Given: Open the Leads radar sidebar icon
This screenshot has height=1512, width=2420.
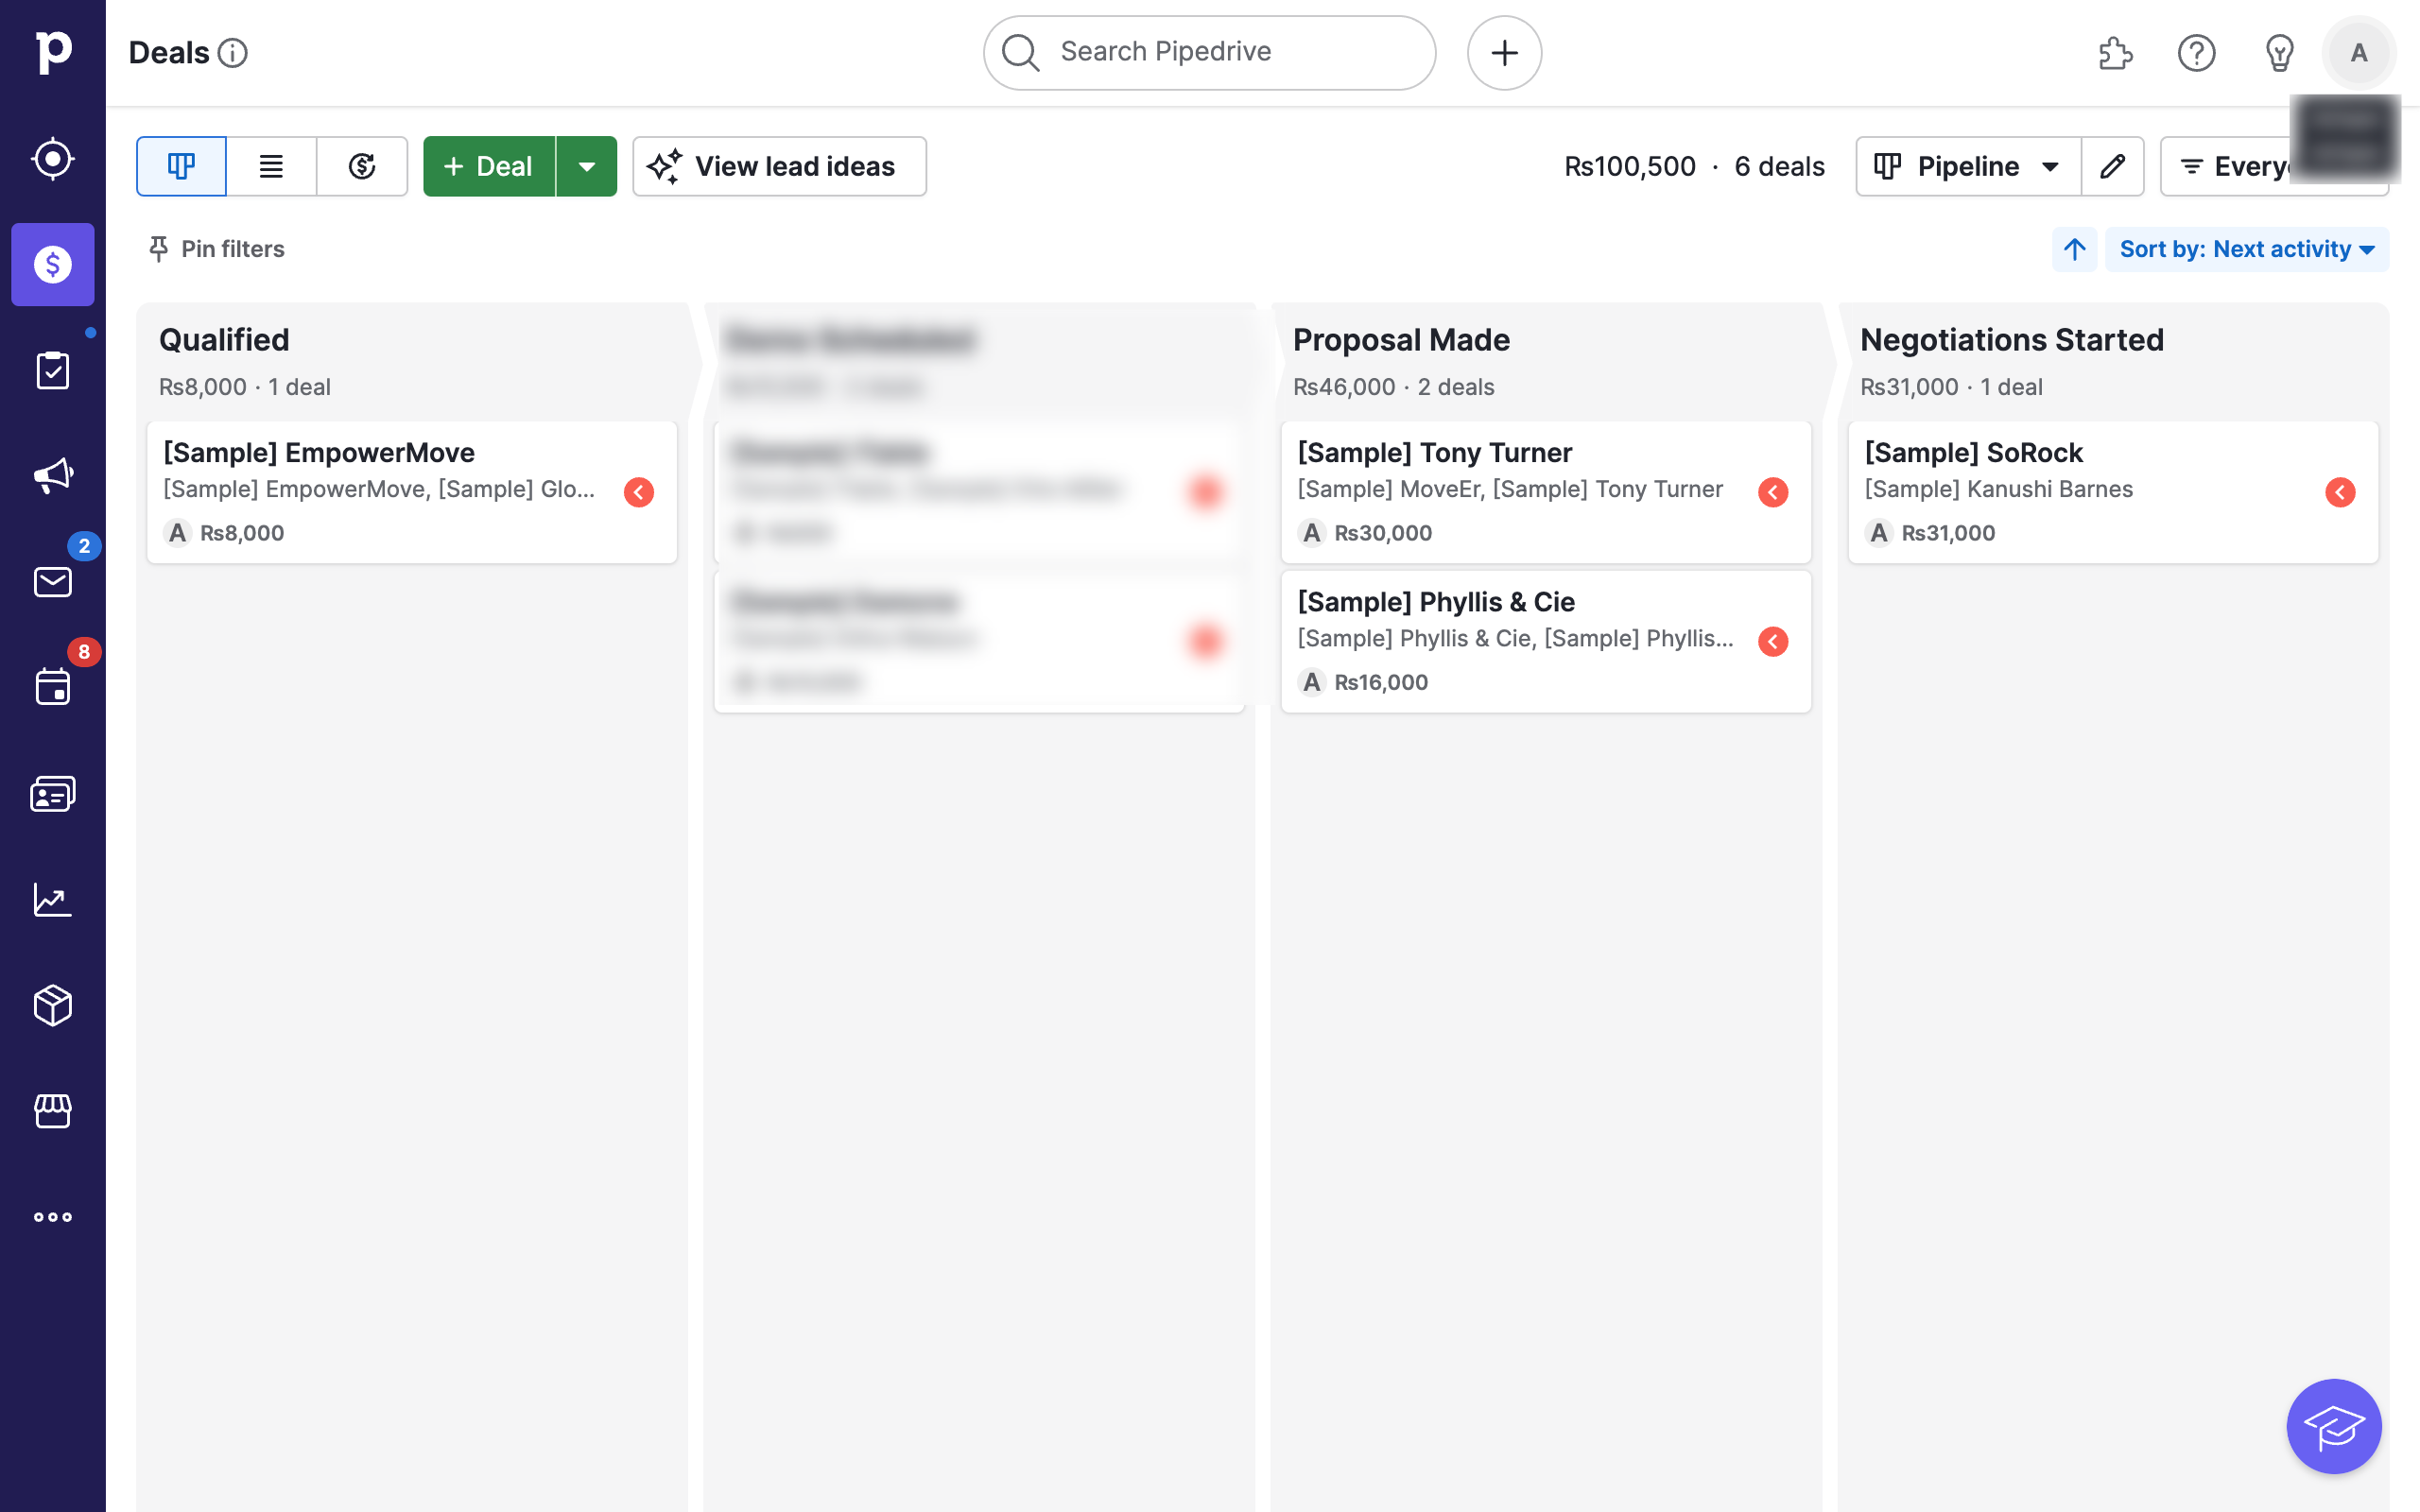Looking at the screenshot, I should point(52,159).
